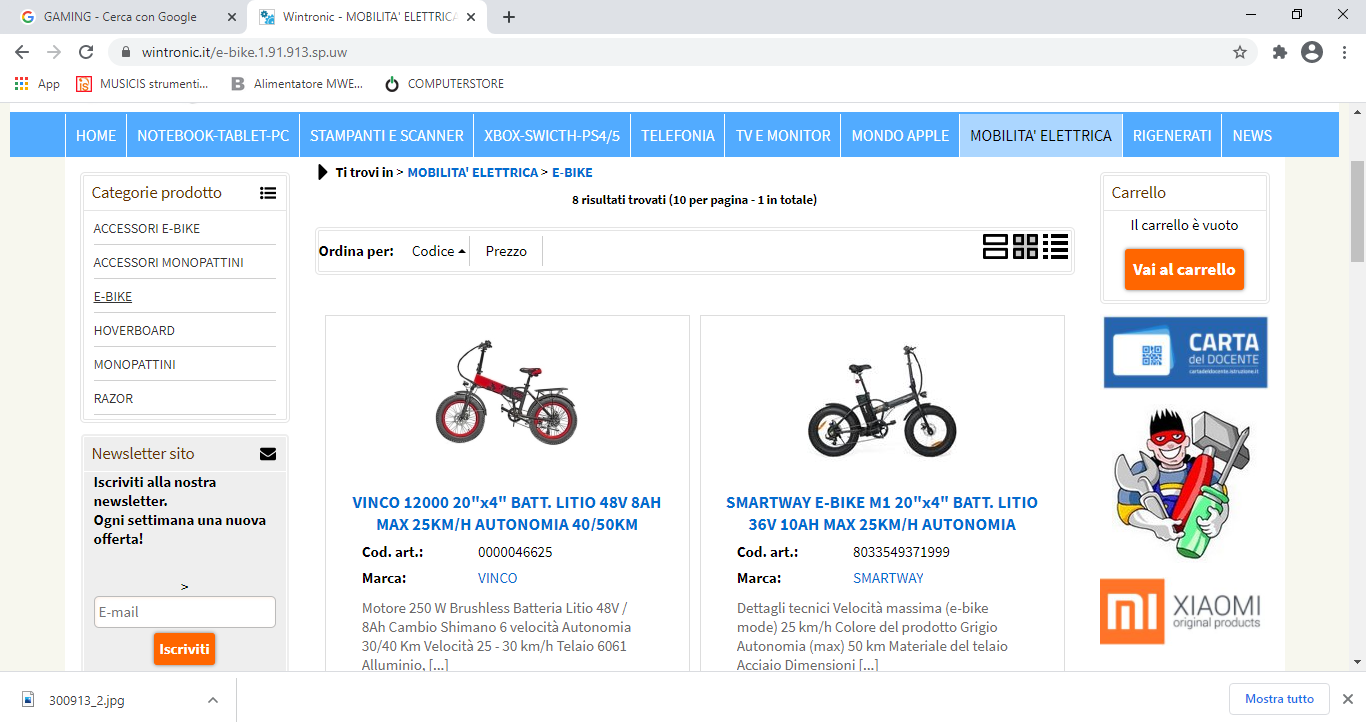Expand the 300913_2.jpg download options chevron
Viewport: 1366px width, 728px height.
(212, 700)
